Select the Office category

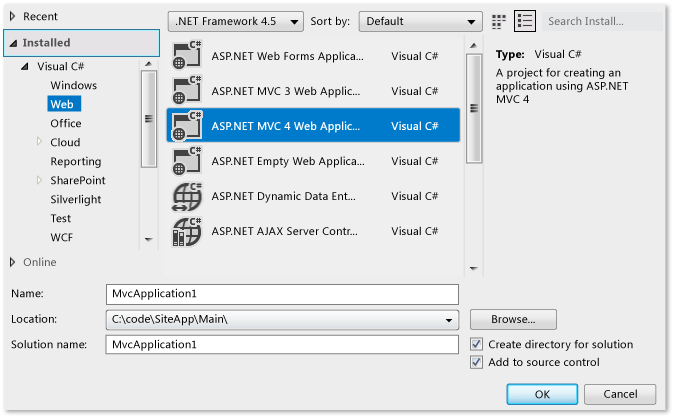coord(66,123)
